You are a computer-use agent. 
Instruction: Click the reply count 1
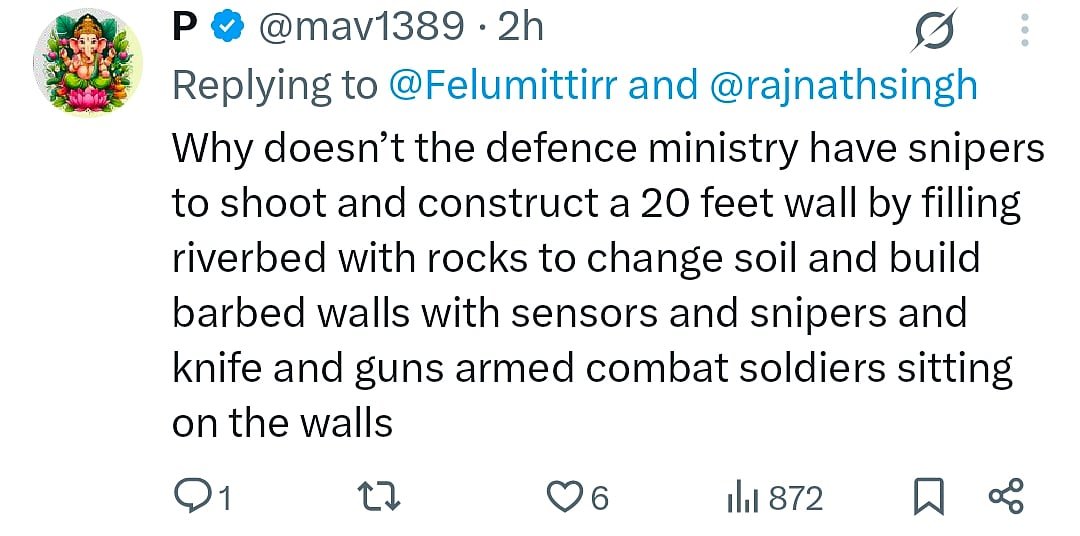pos(225,498)
